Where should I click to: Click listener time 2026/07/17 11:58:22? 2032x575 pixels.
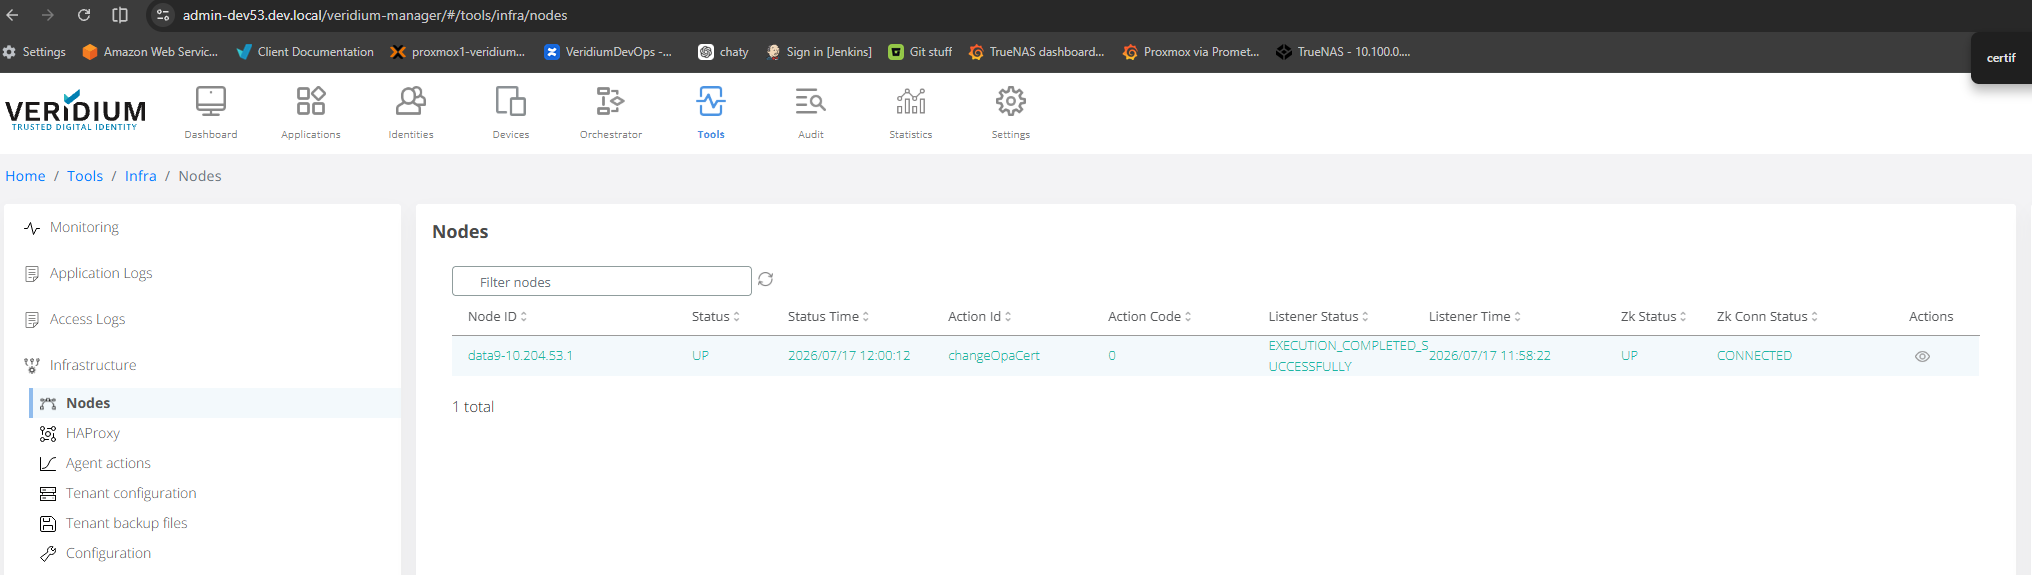point(1490,356)
